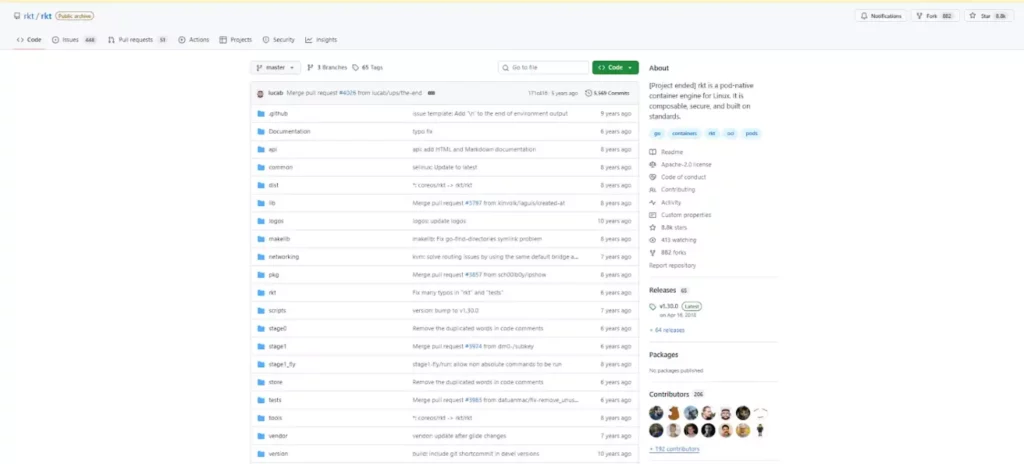Open the Apache-2.0 license scale icon
1024x464 pixels.
coord(652,165)
